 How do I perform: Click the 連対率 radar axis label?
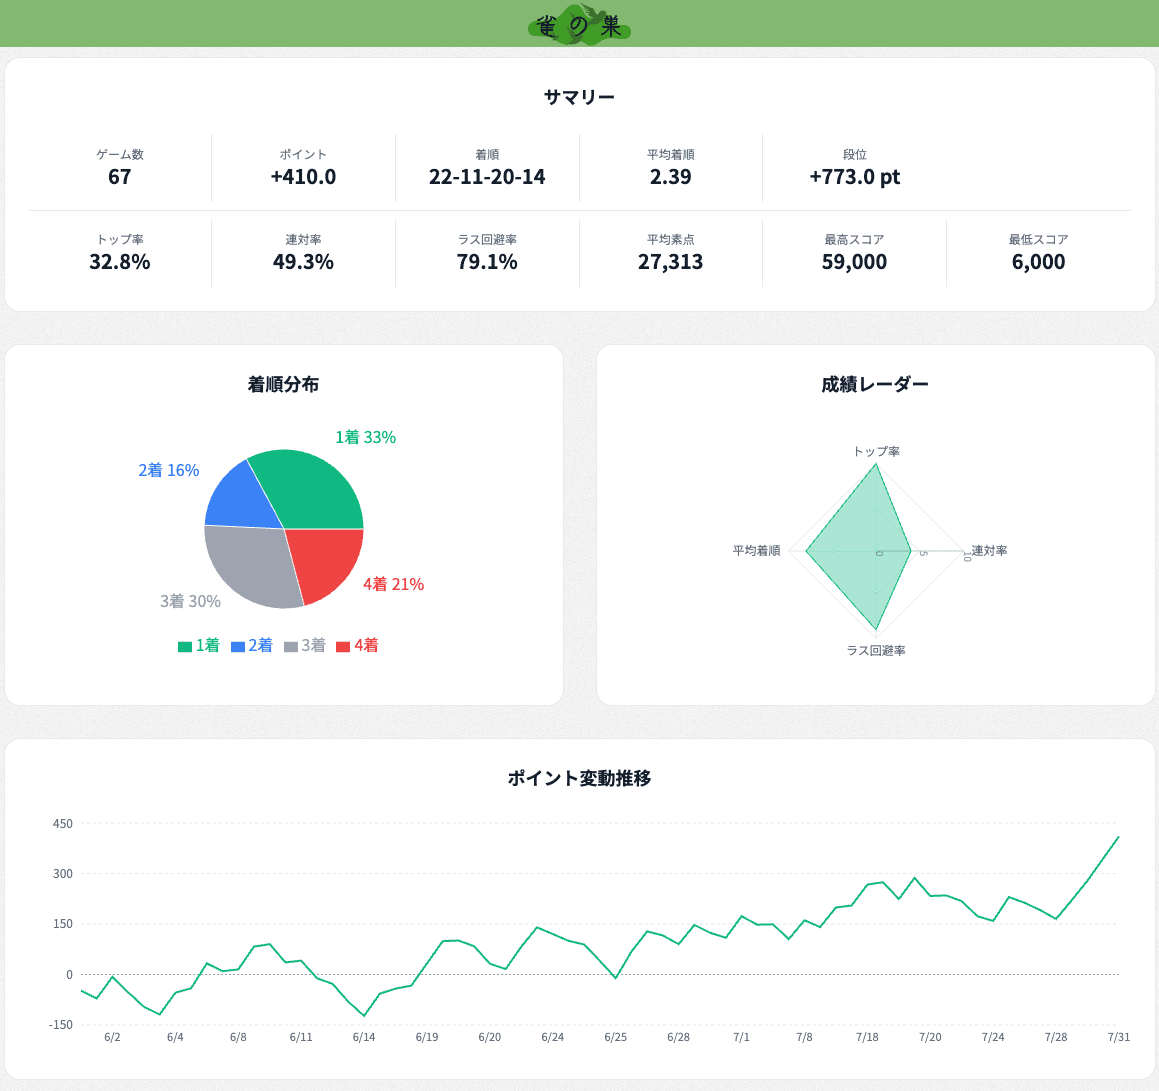click(989, 551)
